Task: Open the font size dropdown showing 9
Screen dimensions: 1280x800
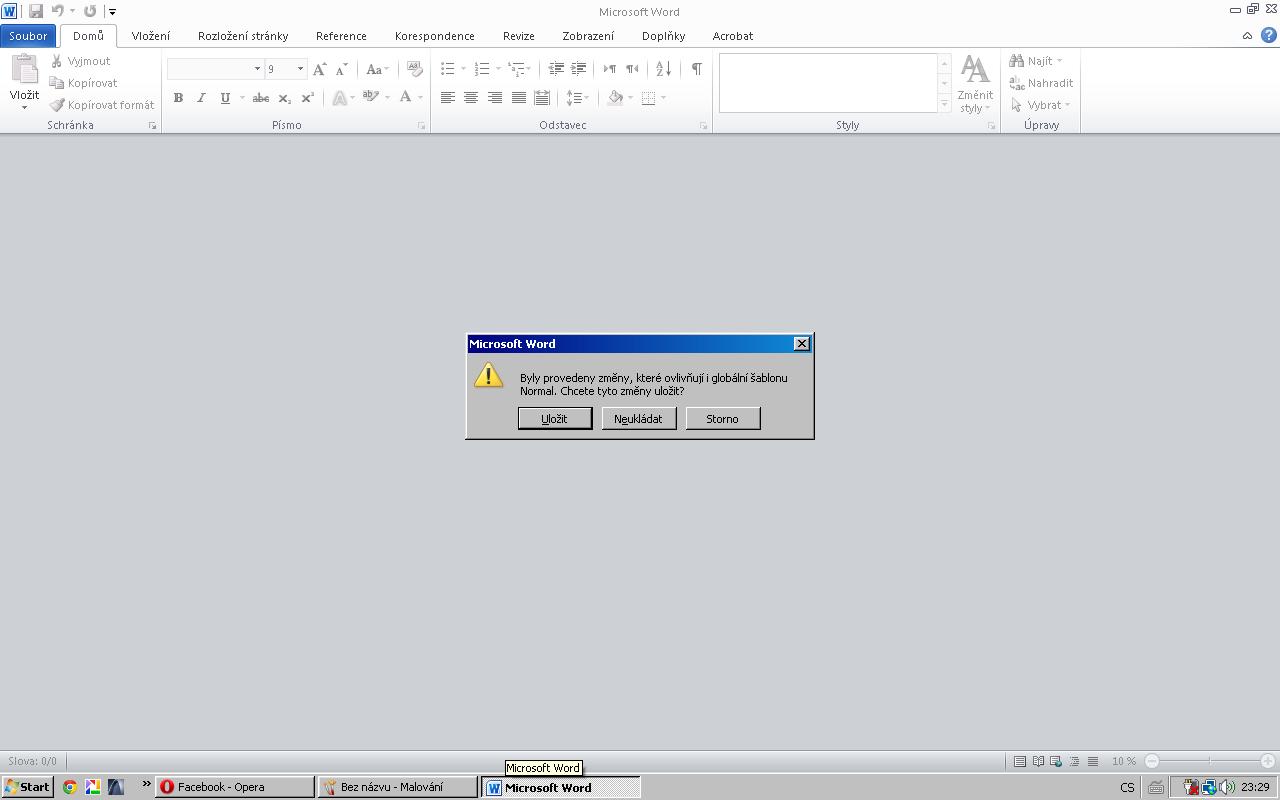Action: (300, 69)
